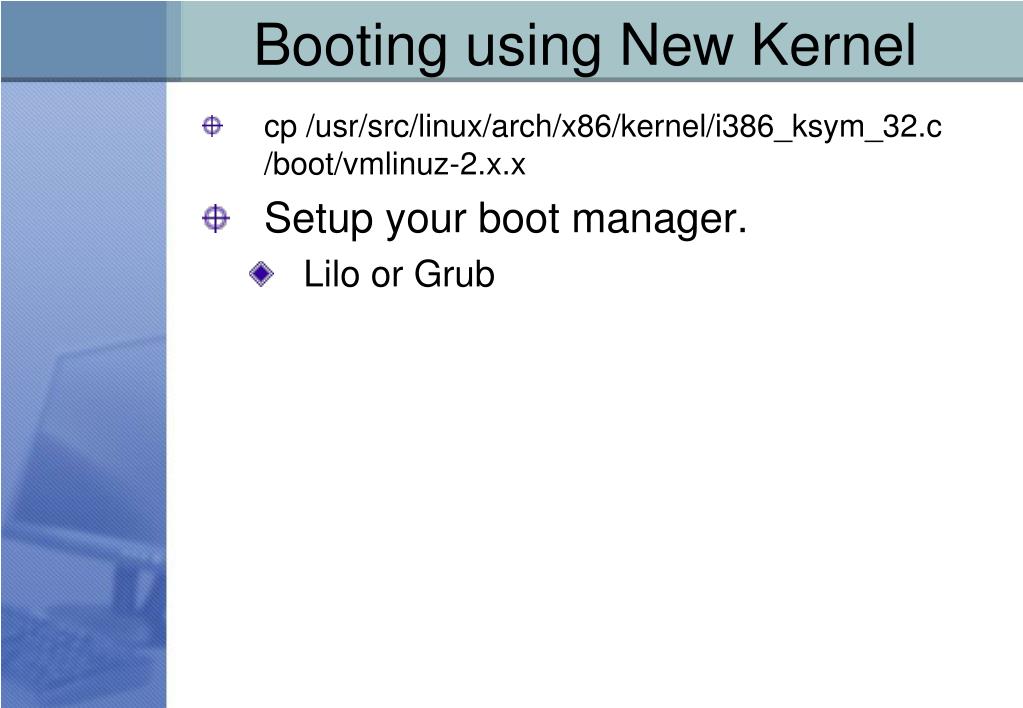
Task: Click the /boot/vmlinuz-2.x.x path text
Action: pos(394,164)
